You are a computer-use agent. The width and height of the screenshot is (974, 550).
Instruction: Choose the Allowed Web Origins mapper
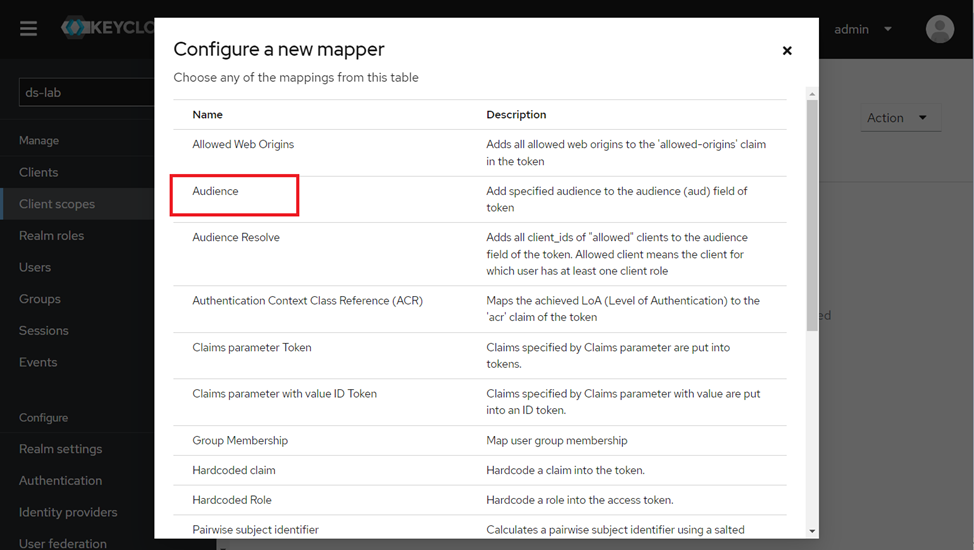pyautogui.click(x=243, y=144)
